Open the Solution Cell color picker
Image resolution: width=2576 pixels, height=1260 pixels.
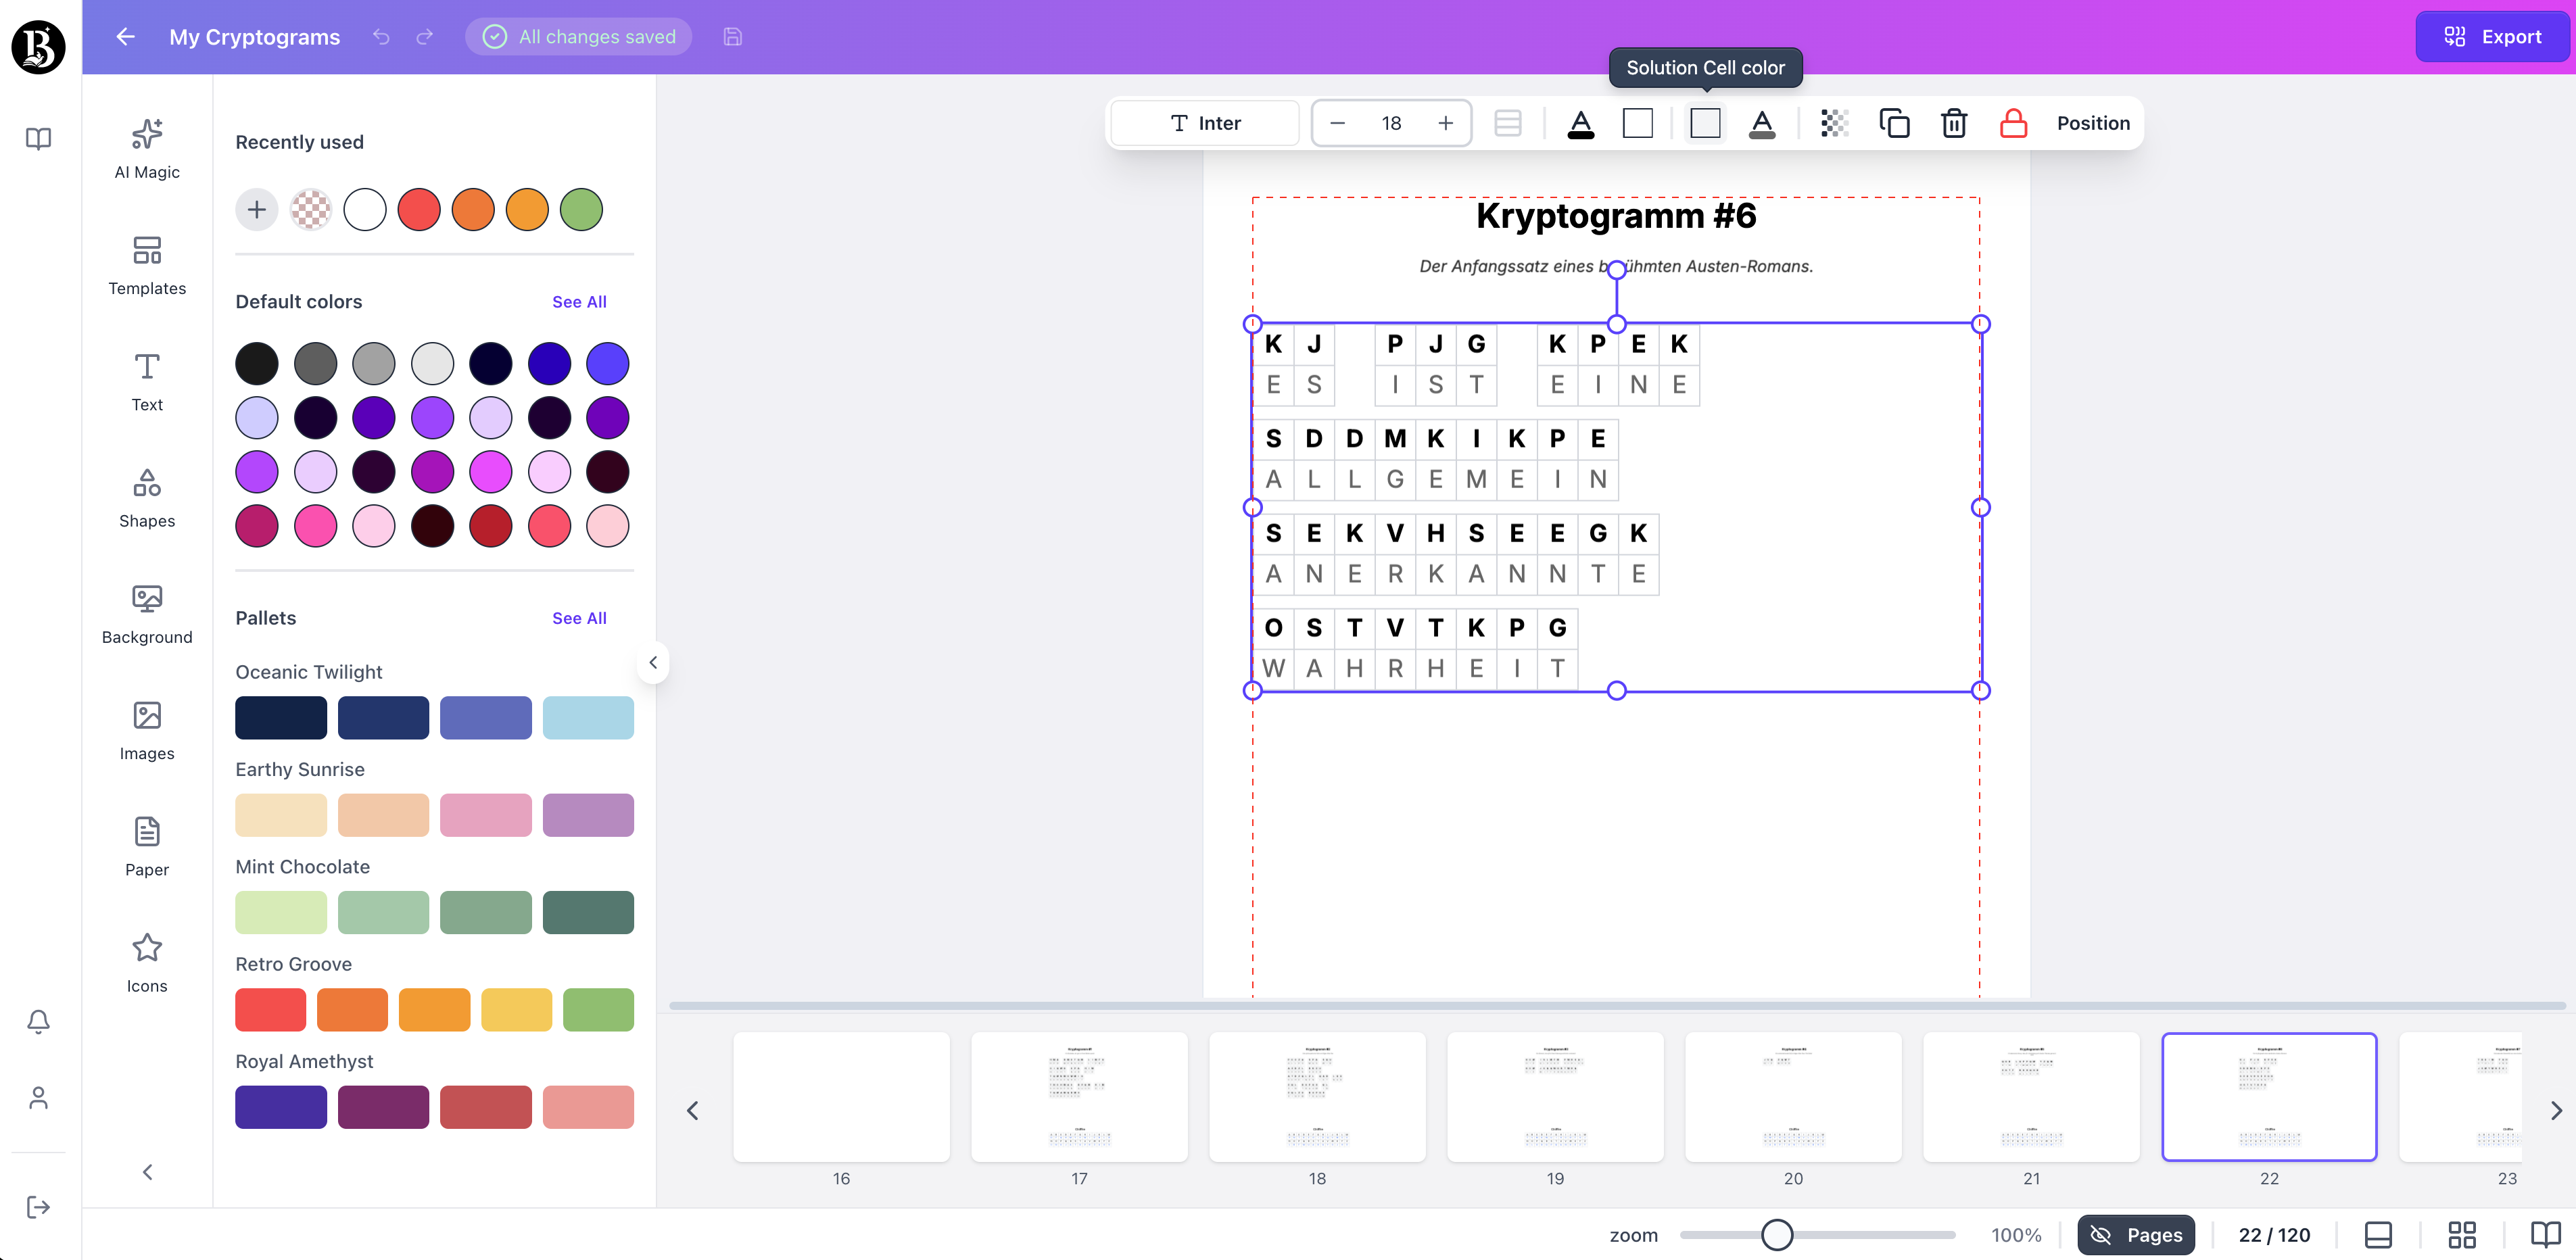(x=1704, y=123)
